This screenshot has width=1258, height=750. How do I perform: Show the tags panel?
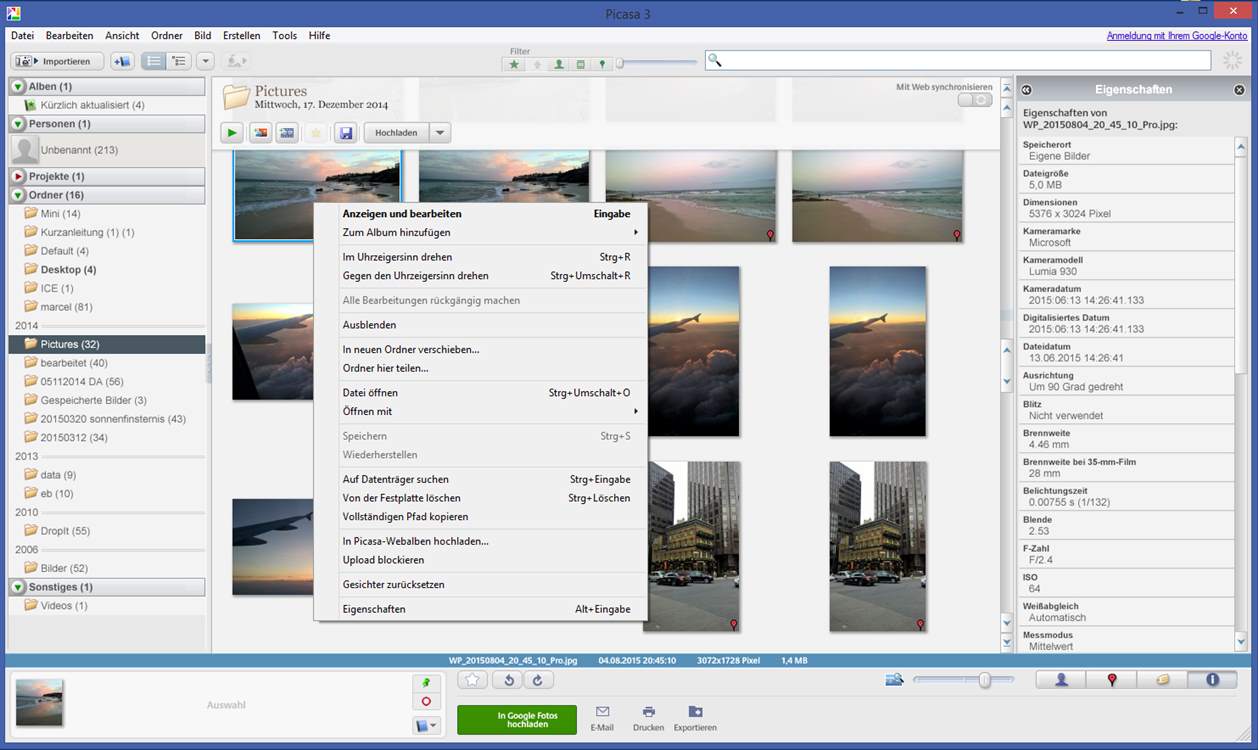tap(1162, 680)
